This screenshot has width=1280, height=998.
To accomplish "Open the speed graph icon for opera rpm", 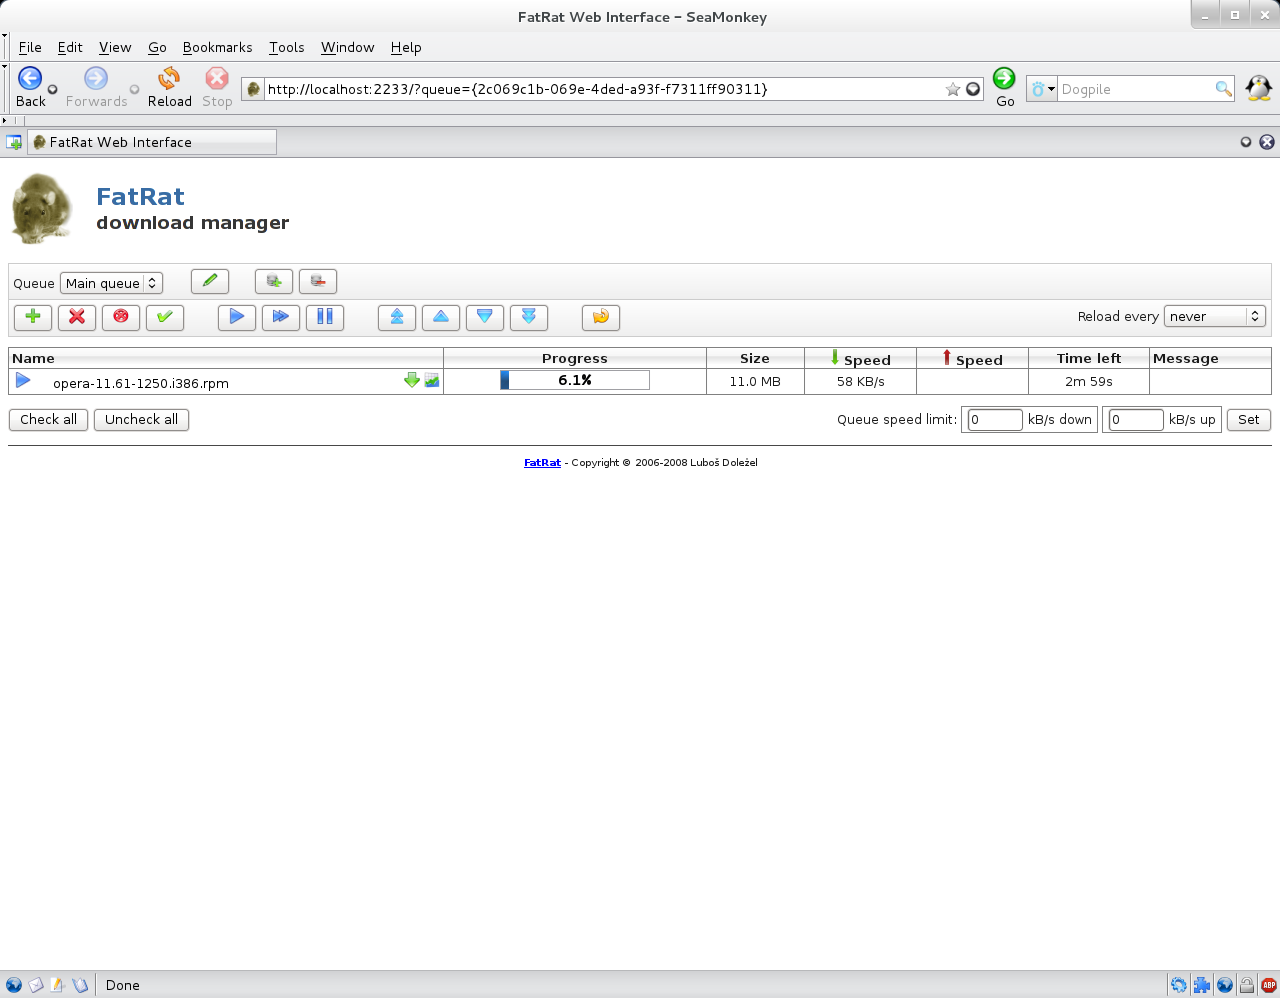I will pyautogui.click(x=432, y=380).
